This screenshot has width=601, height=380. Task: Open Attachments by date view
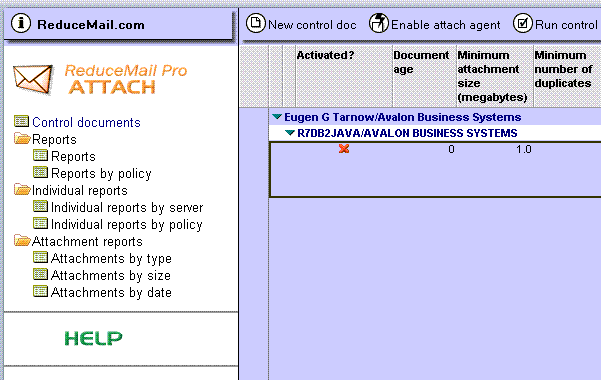[111, 293]
